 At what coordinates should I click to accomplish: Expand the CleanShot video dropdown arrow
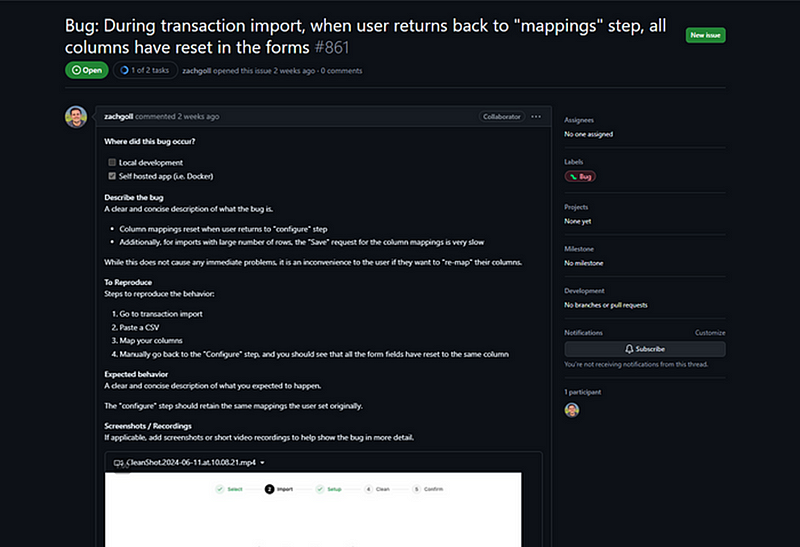[262, 463]
